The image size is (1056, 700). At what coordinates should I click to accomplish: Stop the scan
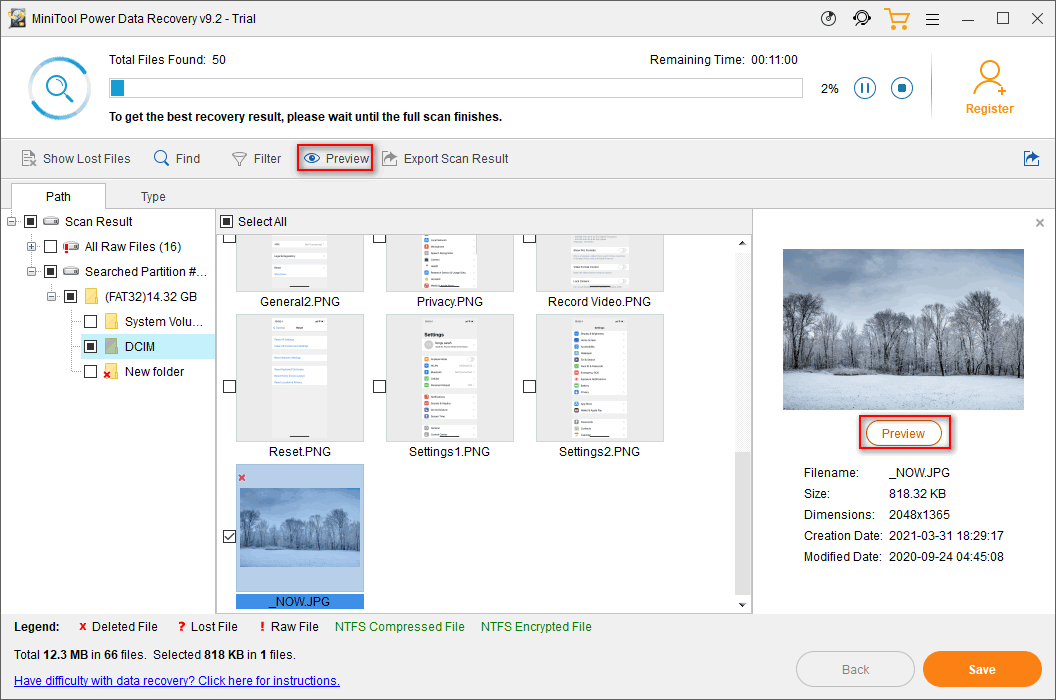[x=902, y=88]
